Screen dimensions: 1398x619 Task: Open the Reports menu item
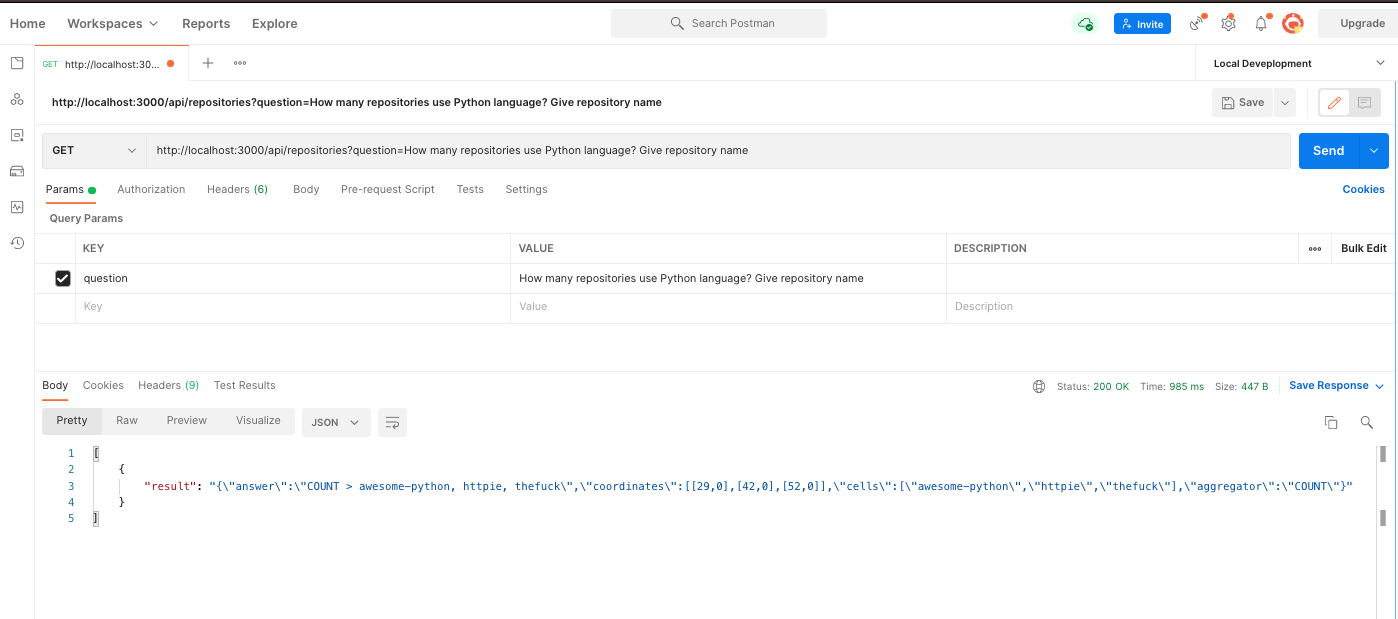206,23
